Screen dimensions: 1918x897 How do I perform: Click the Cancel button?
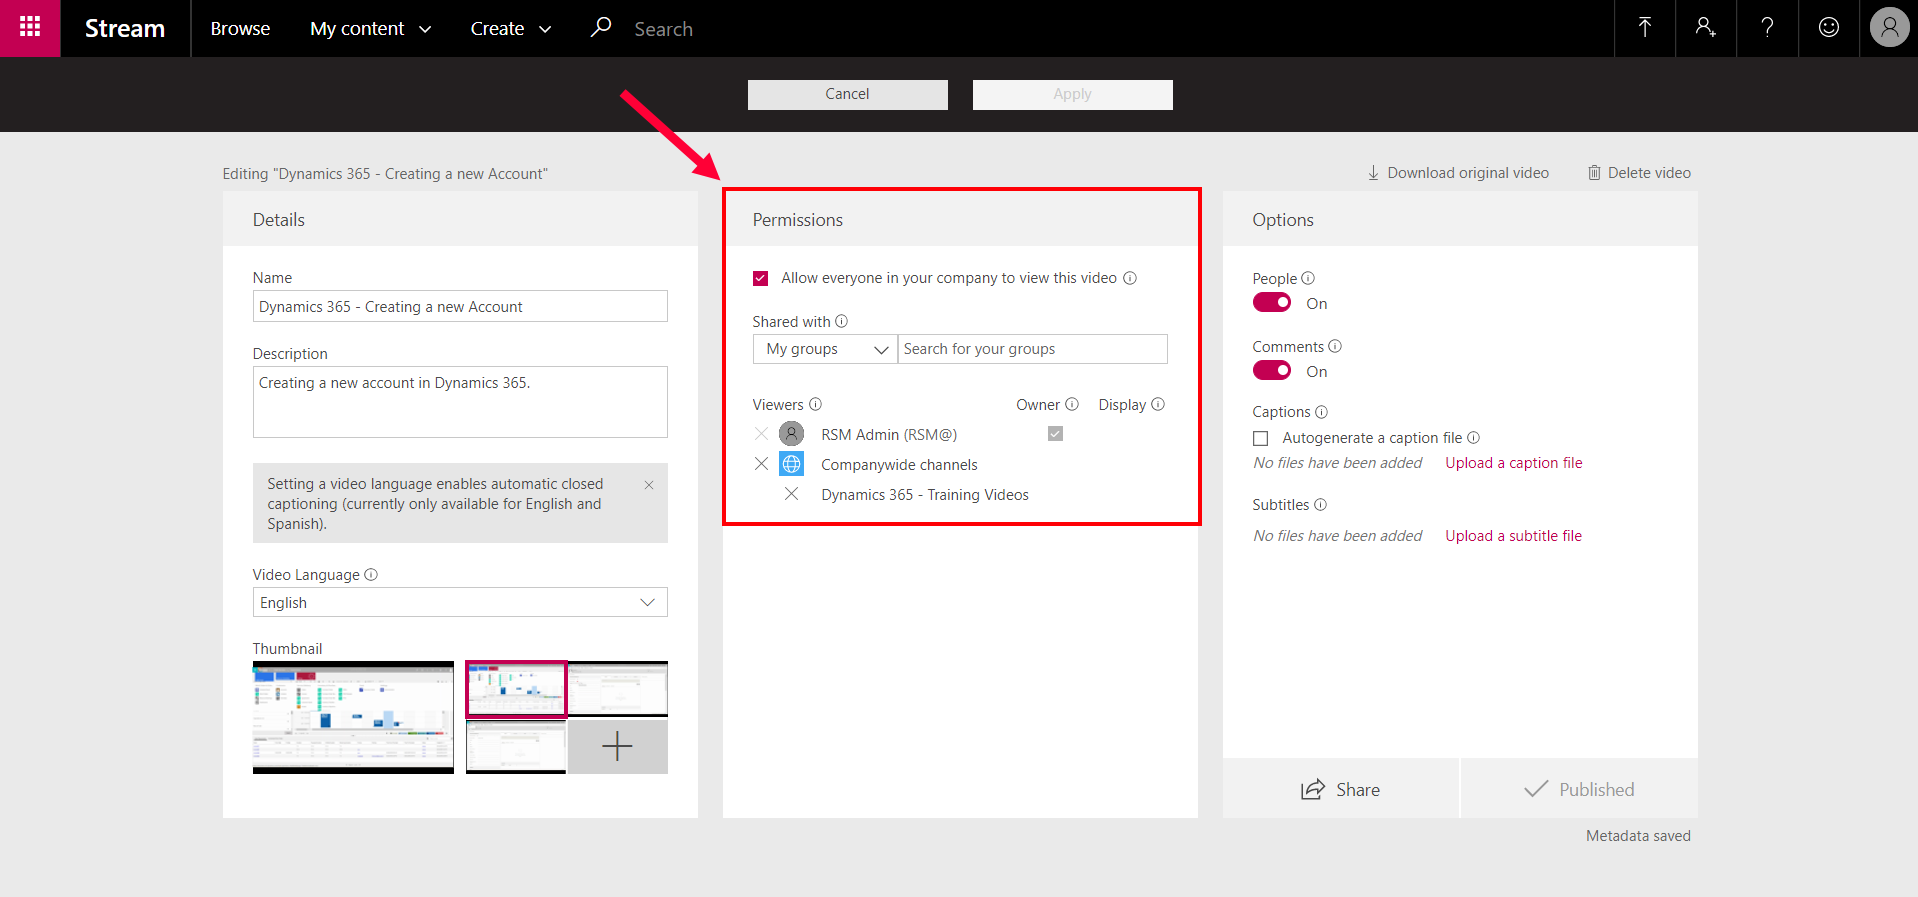[x=847, y=94]
